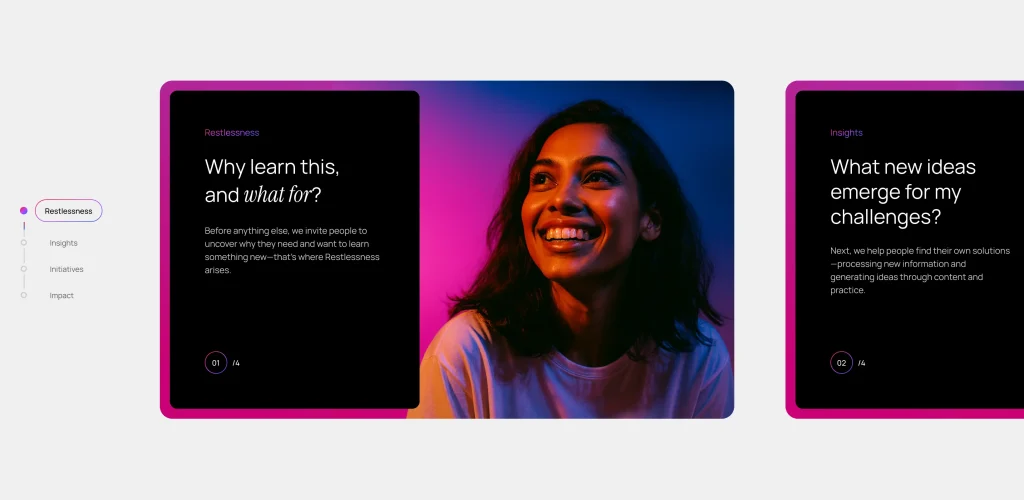
Task: Click the 'What new ideas emerge' heading
Action: coord(902,191)
